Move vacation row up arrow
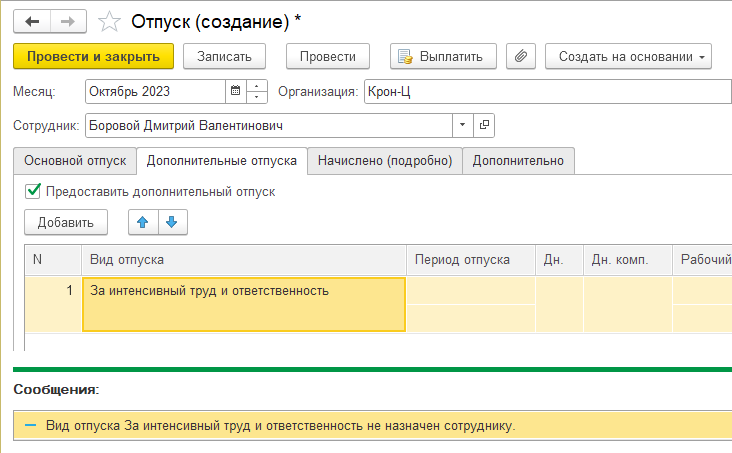 pos(143,222)
